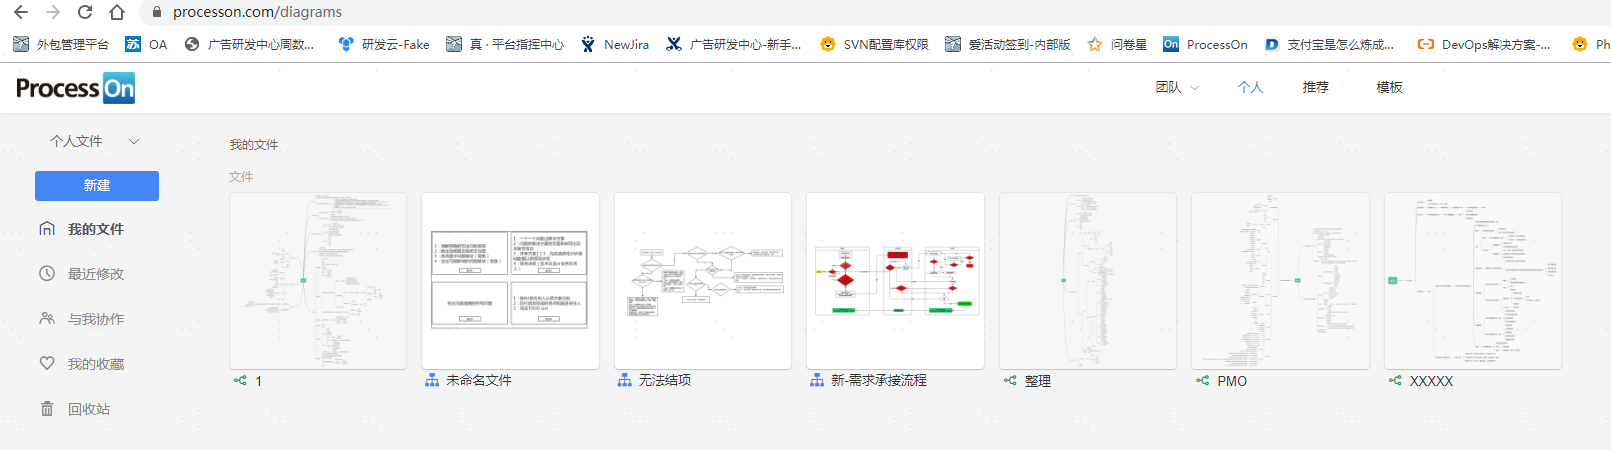The height and width of the screenshot is (450, 1611).
Task: Open the 未命名文件 thumbnail
Action: [510, 281]
